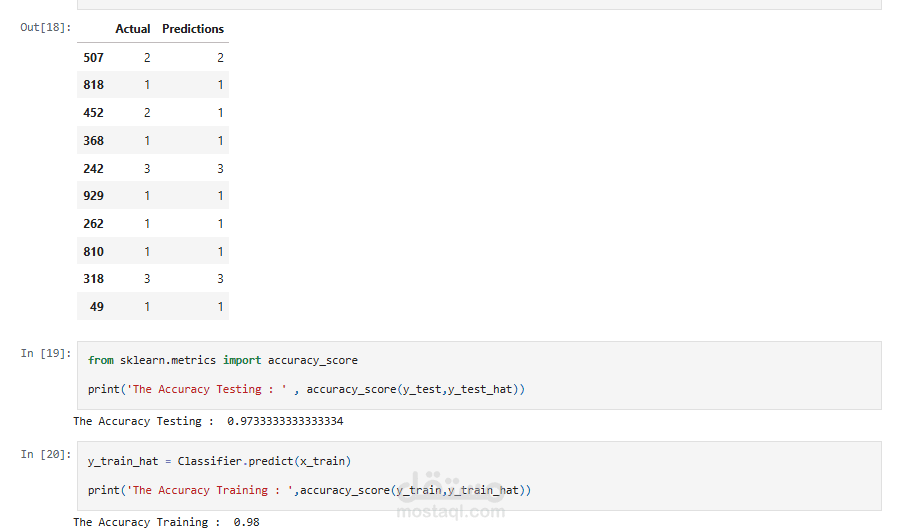Place cursor in the Accuracy Training print statement
Viewport: 902px width, 532px height.
pyautogui.click(x=310, y=490)
